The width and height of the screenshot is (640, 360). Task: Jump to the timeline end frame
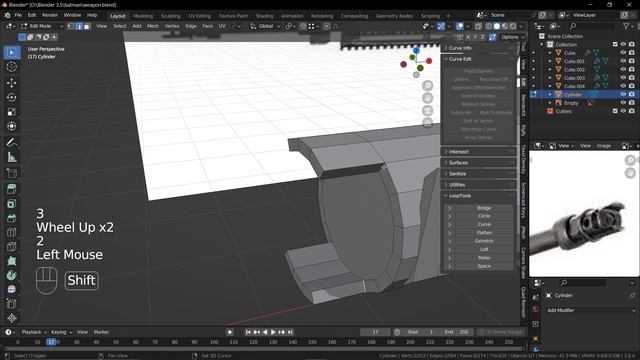(x=290, y=332)
